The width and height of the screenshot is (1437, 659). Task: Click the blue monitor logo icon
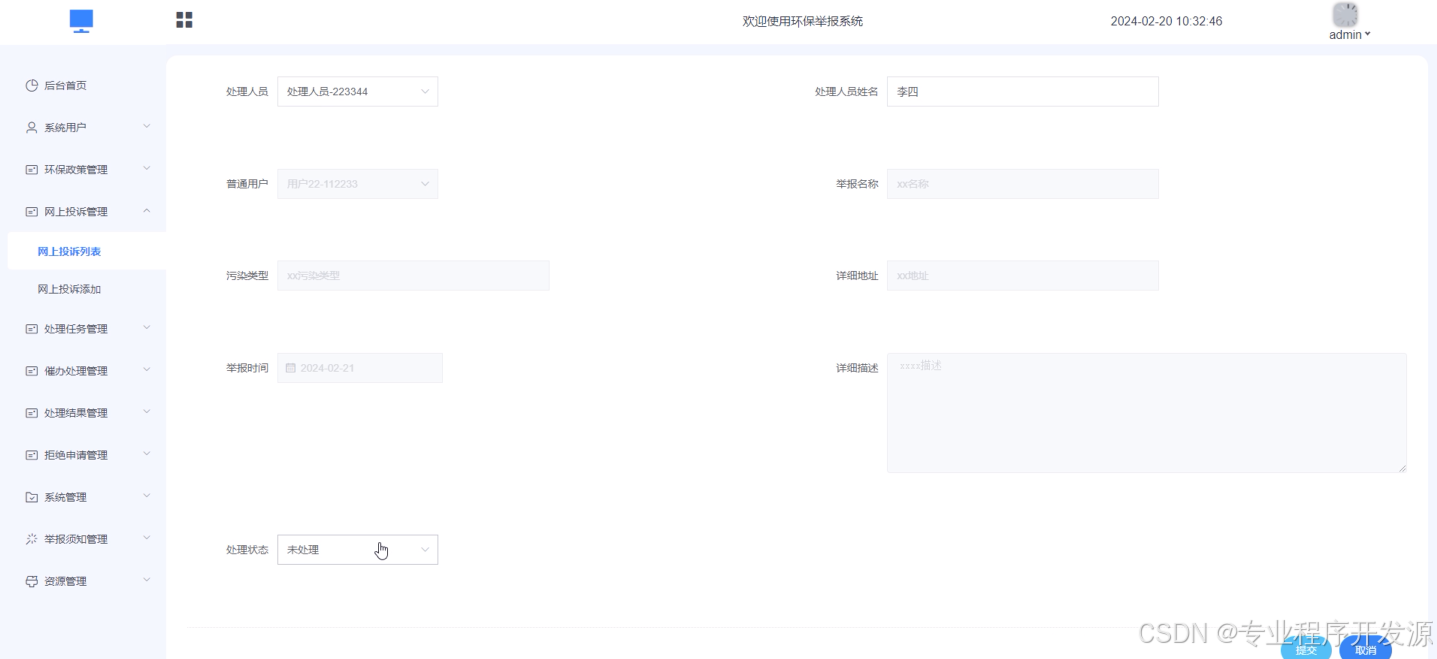(x=82, y=21)
